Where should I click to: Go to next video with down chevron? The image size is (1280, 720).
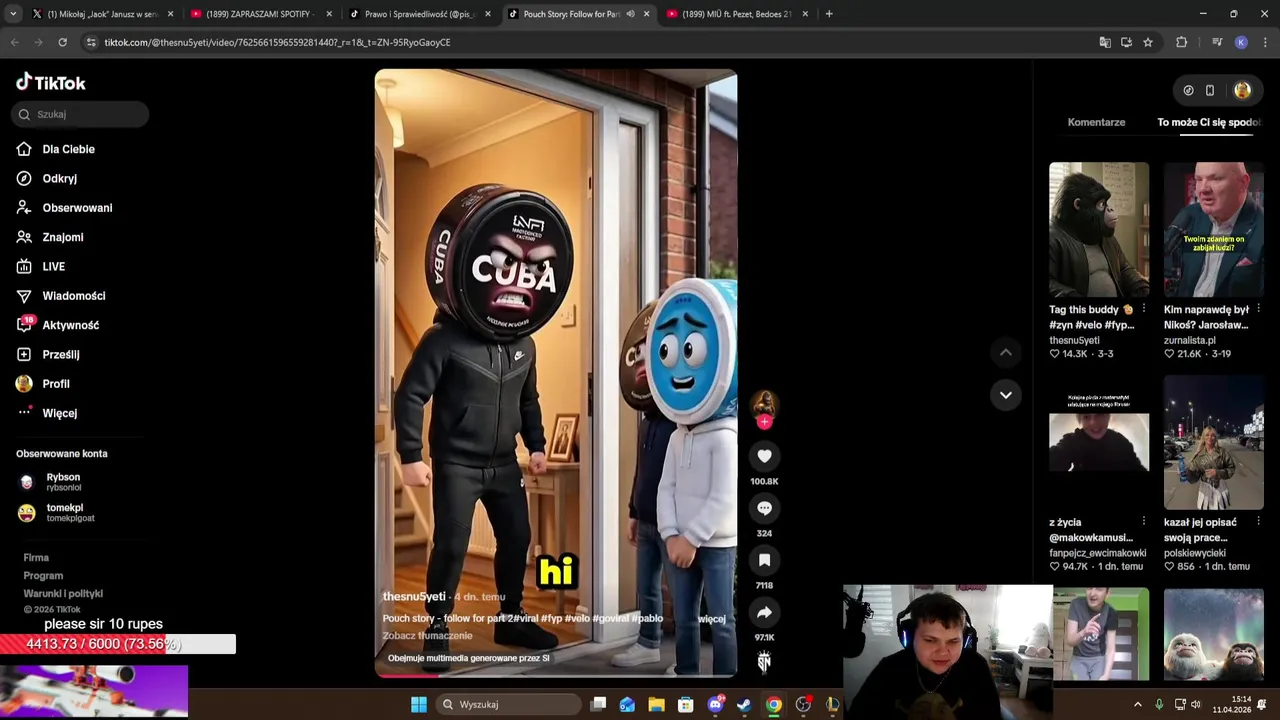pyautogui.click(x=1006, y=395)
